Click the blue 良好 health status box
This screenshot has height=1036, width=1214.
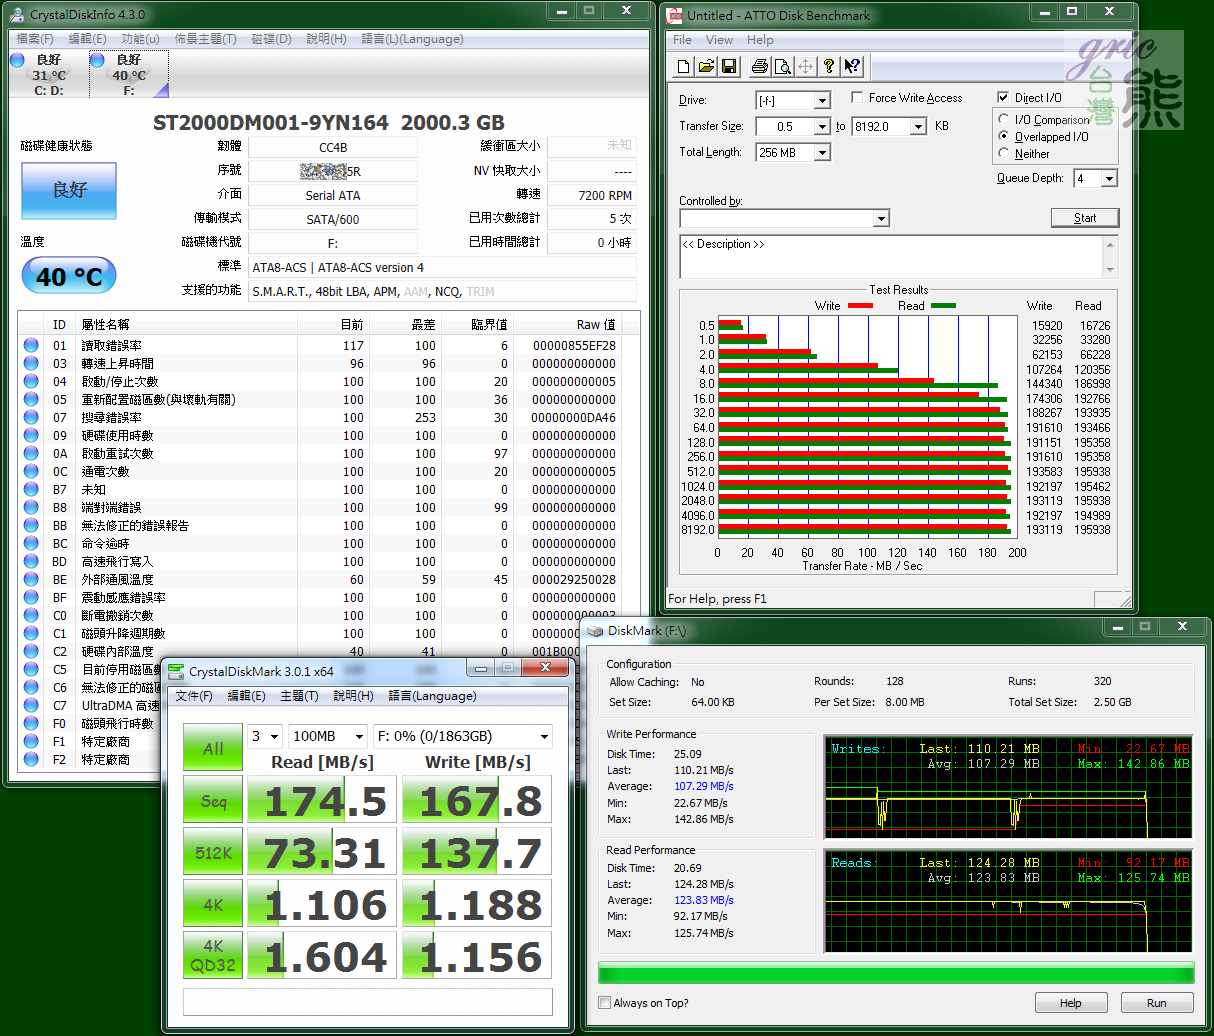tap(69, 190)
